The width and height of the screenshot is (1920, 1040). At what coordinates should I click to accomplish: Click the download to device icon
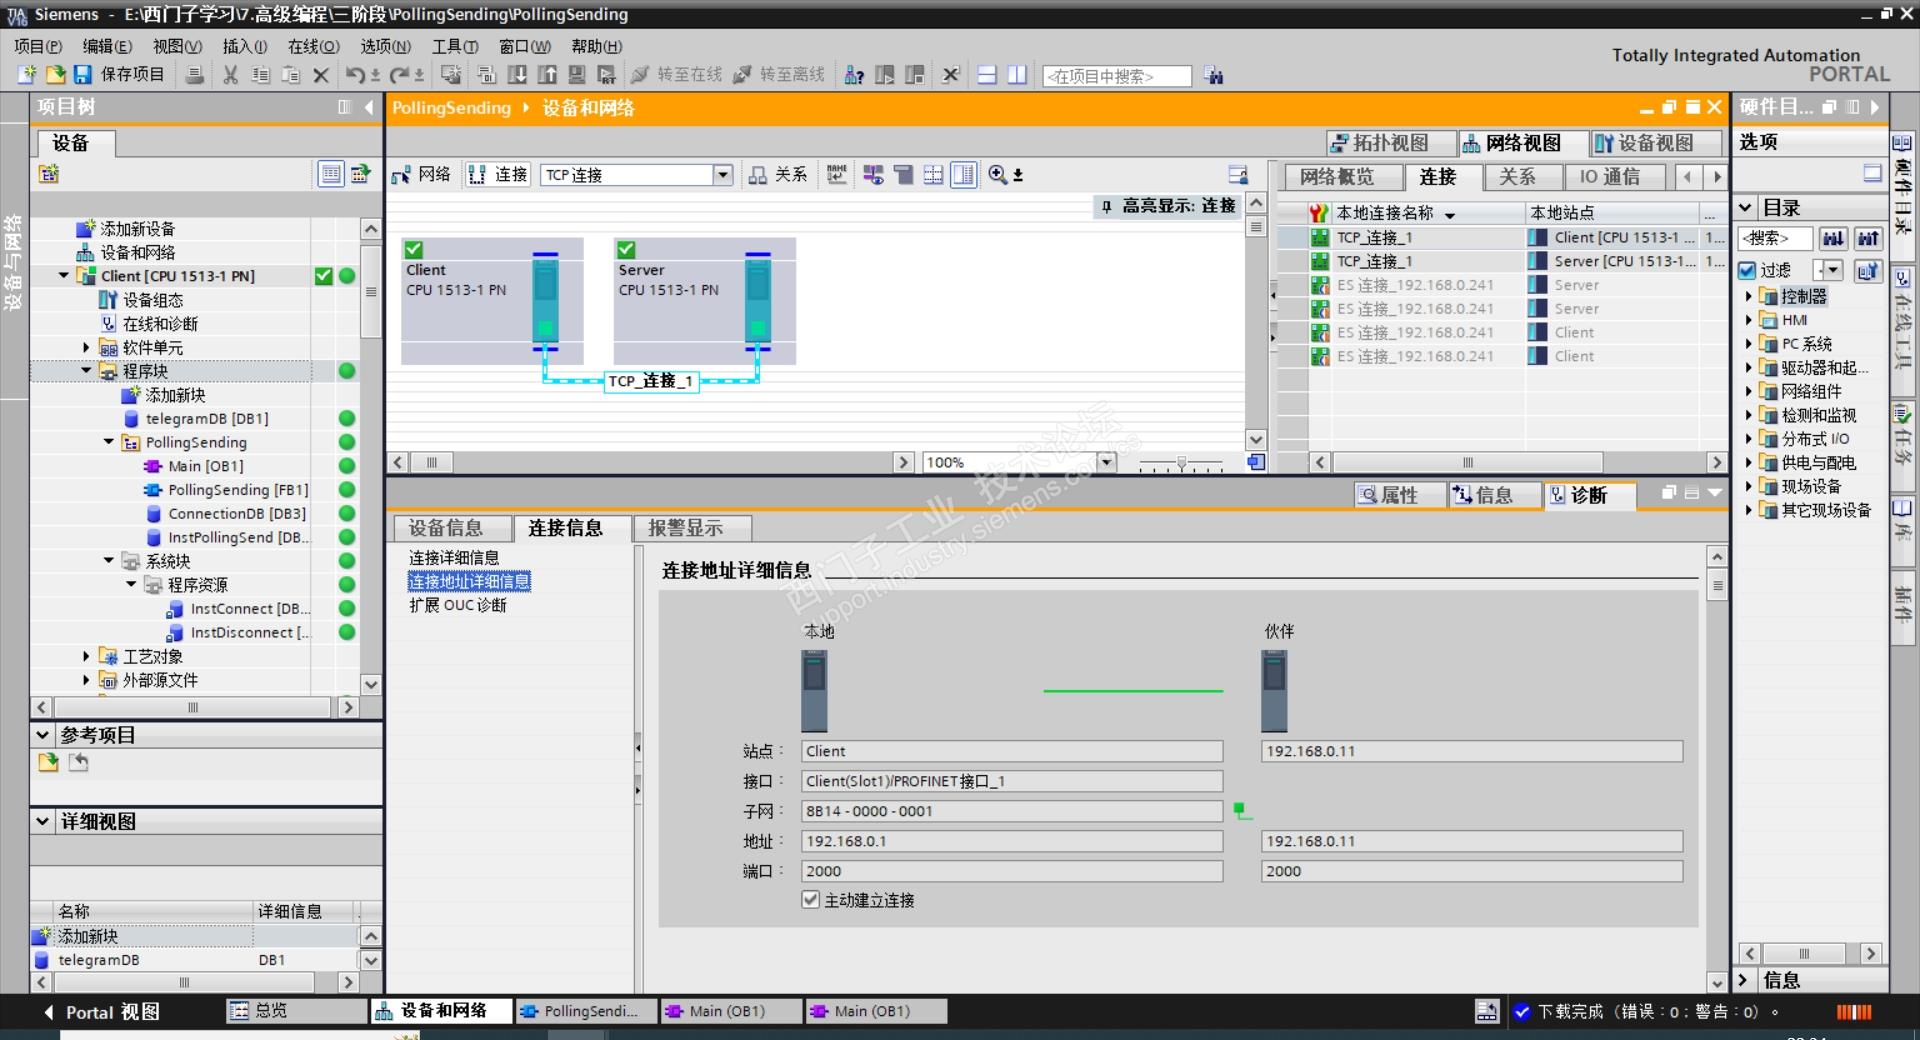click(x=517, y=75)
